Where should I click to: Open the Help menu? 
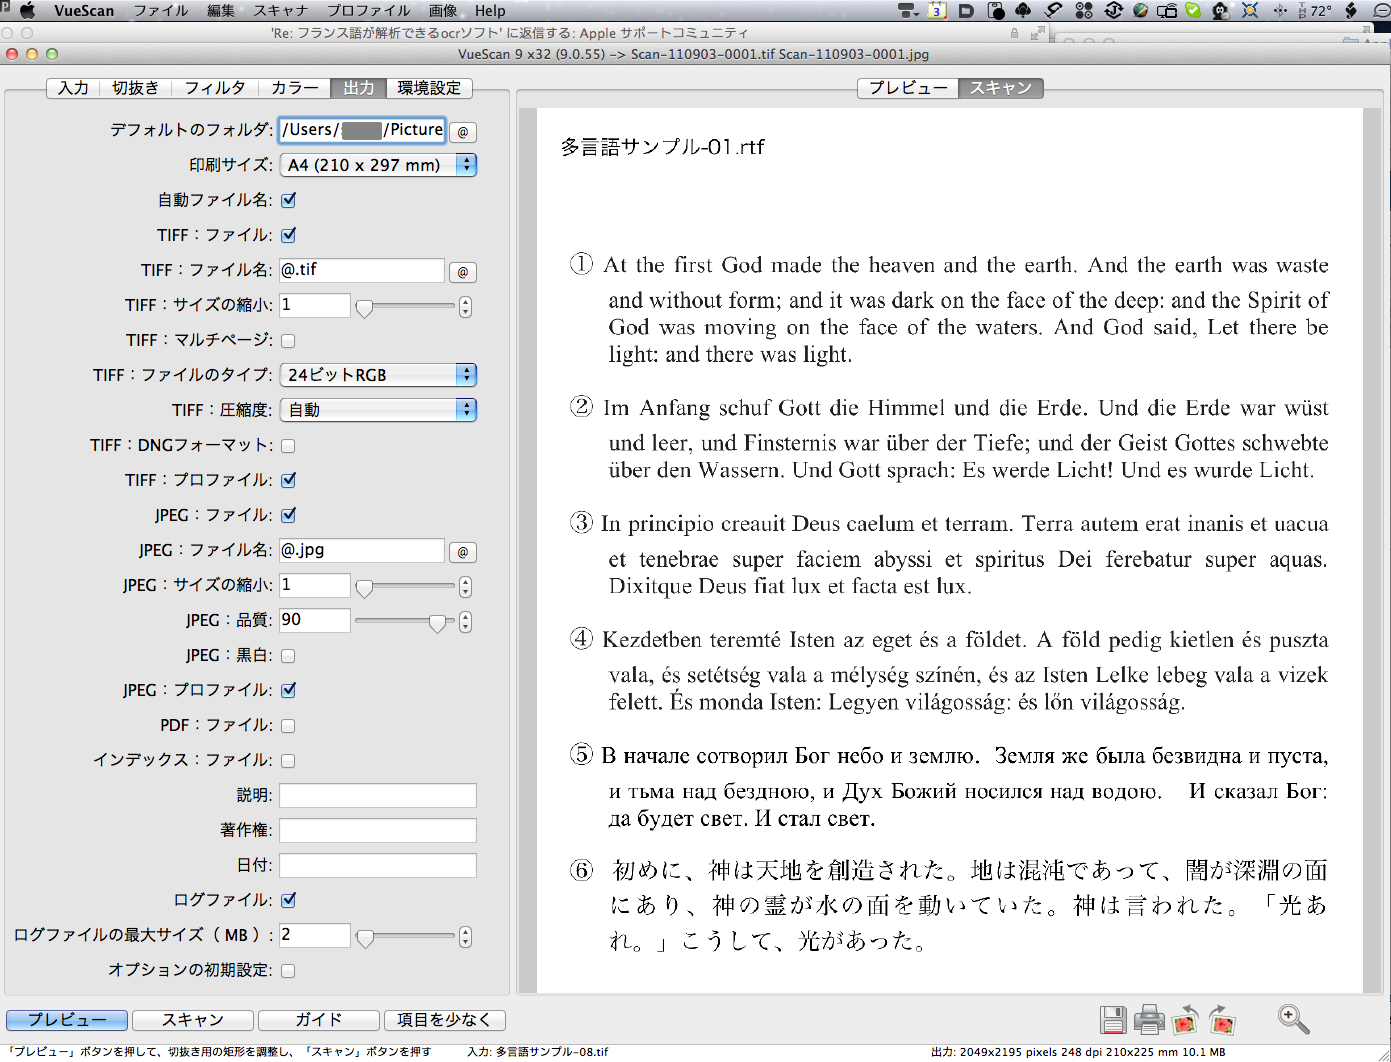click(490, 10)
